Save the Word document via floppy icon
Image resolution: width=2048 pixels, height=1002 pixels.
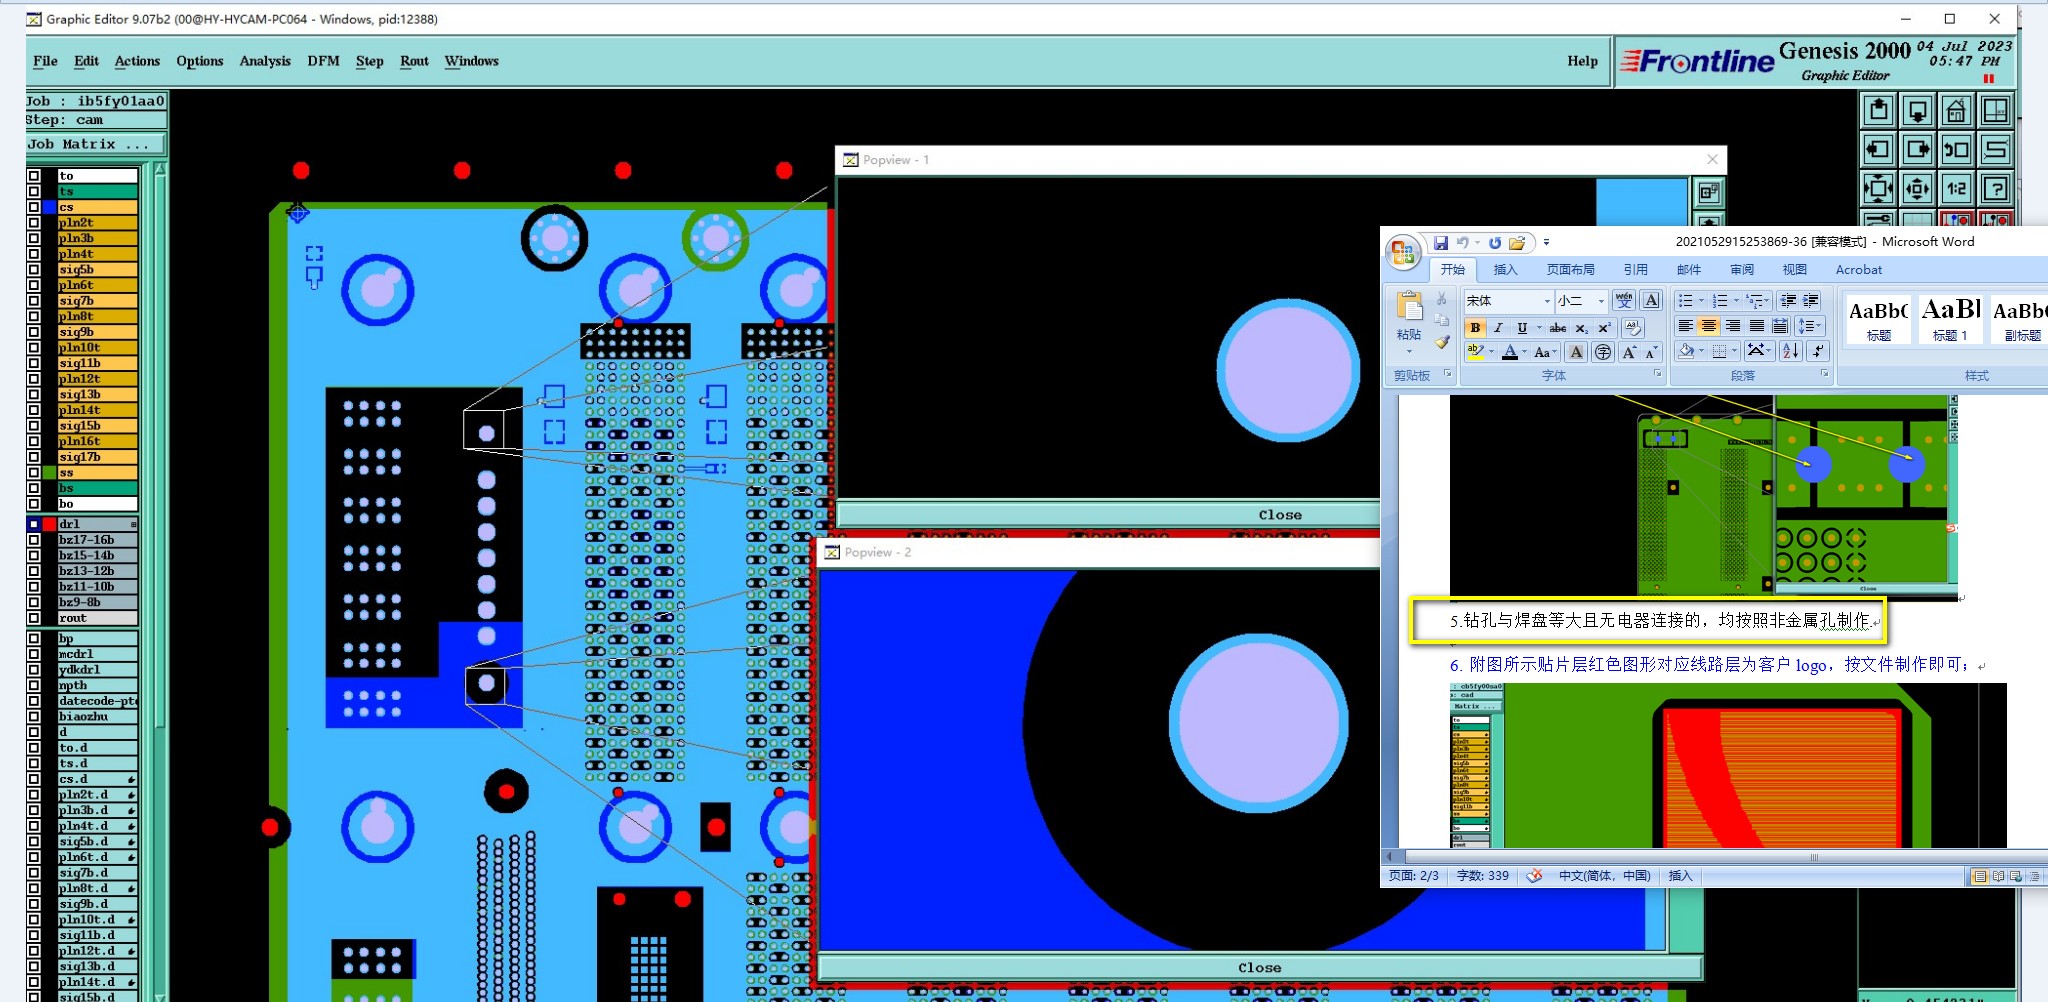1441,243
